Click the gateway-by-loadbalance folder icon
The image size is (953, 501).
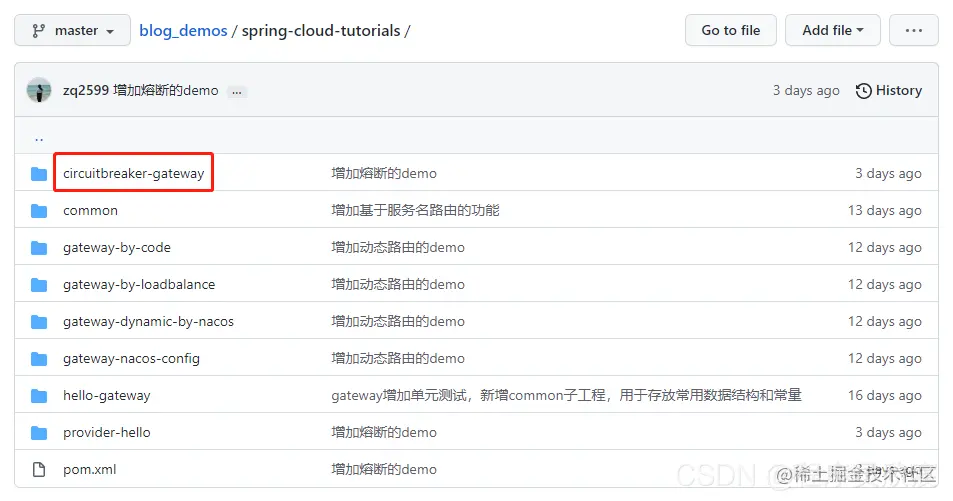pos(39,285)
